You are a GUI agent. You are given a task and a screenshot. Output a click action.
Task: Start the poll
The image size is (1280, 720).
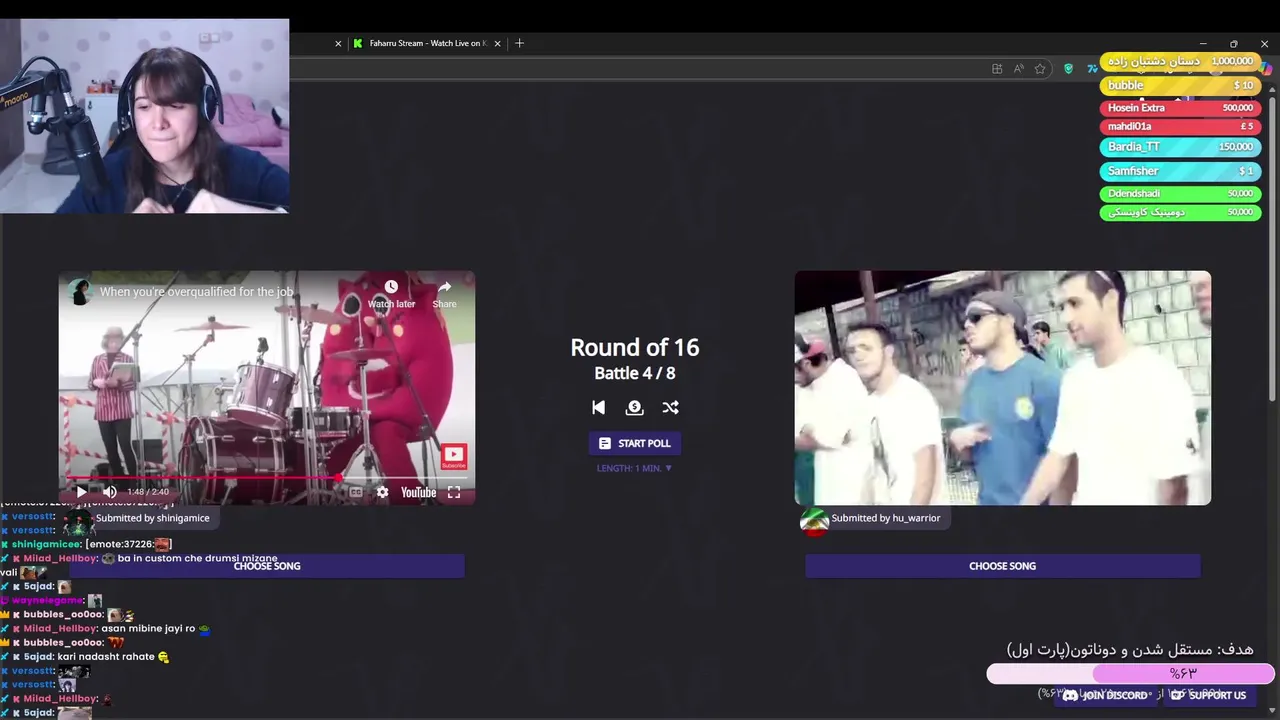(x=634, y=443)
